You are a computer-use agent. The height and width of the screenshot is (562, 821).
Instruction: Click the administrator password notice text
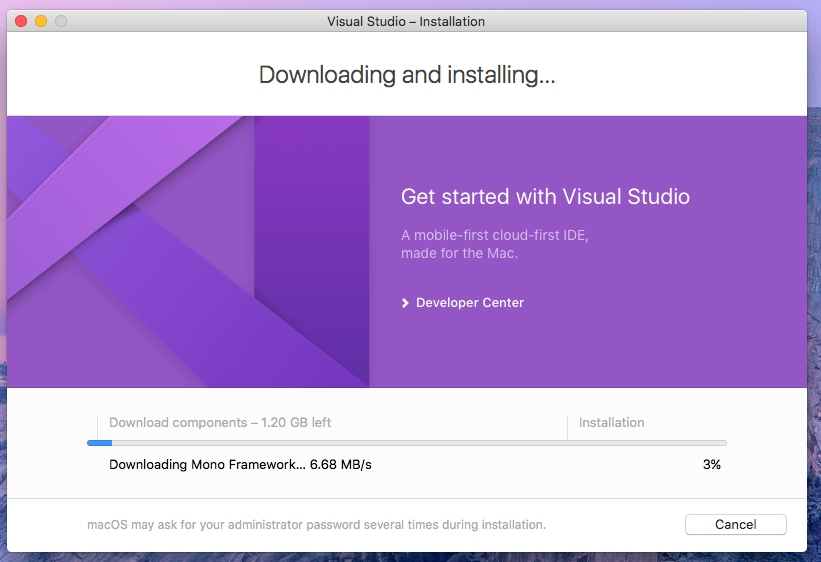[316, 525]
